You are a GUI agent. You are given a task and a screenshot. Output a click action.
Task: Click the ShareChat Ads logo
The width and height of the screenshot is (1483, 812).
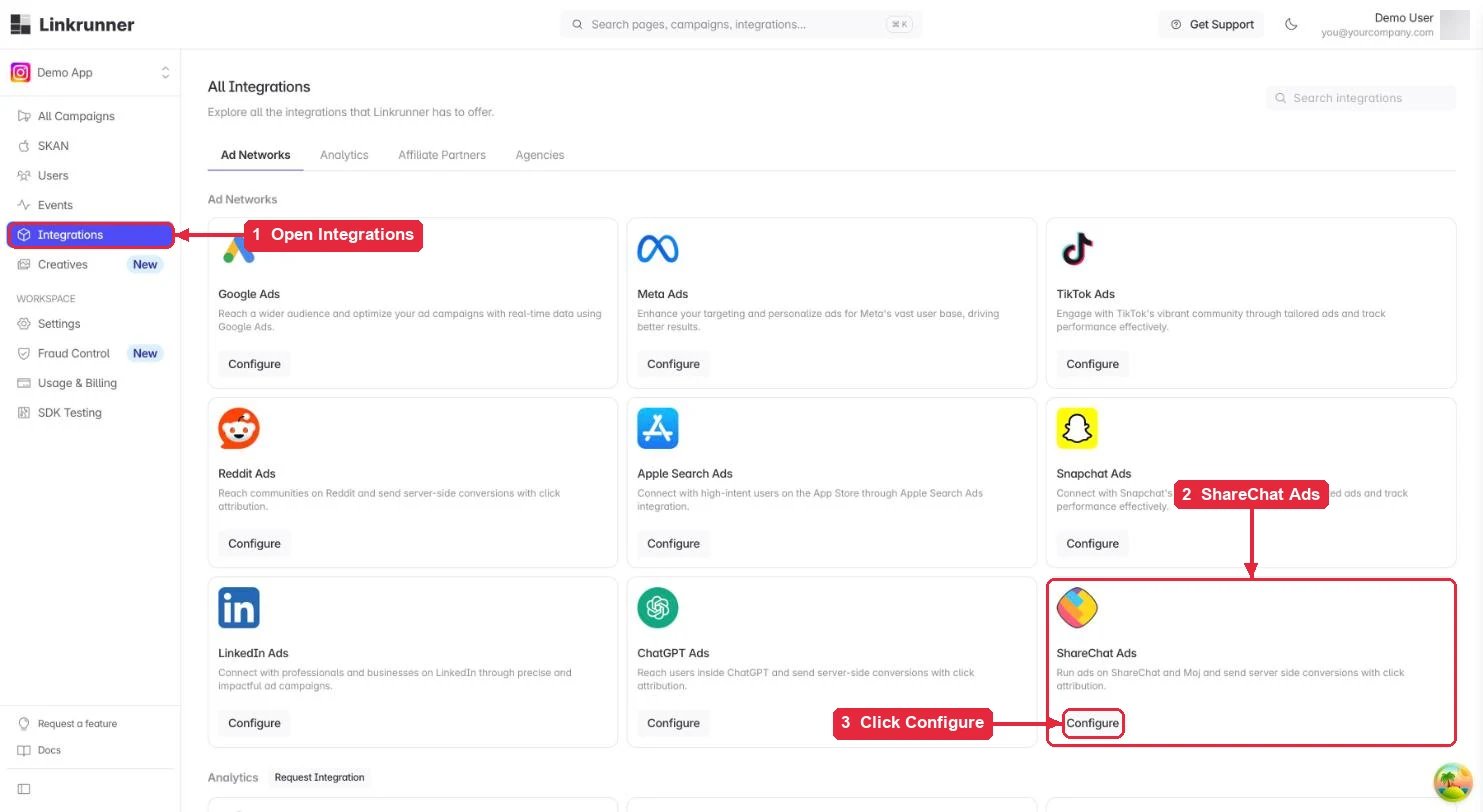1077,608
